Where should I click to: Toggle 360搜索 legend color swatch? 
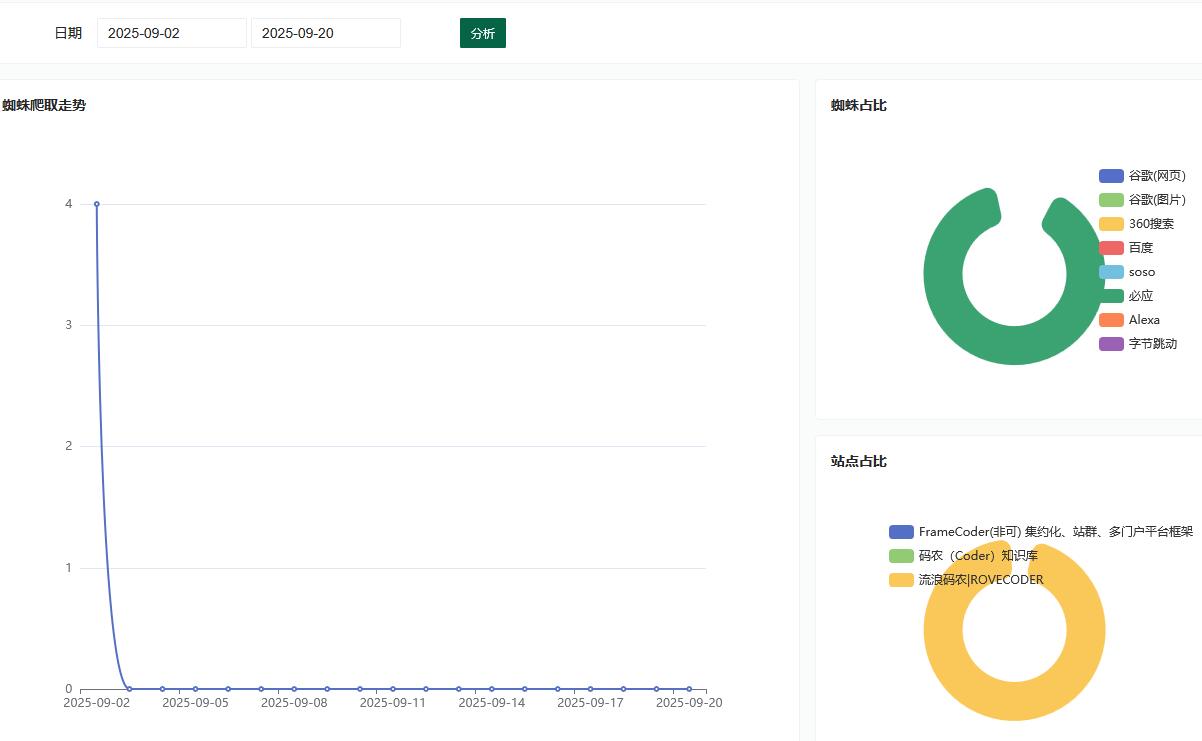click(x=1111, y=224)
